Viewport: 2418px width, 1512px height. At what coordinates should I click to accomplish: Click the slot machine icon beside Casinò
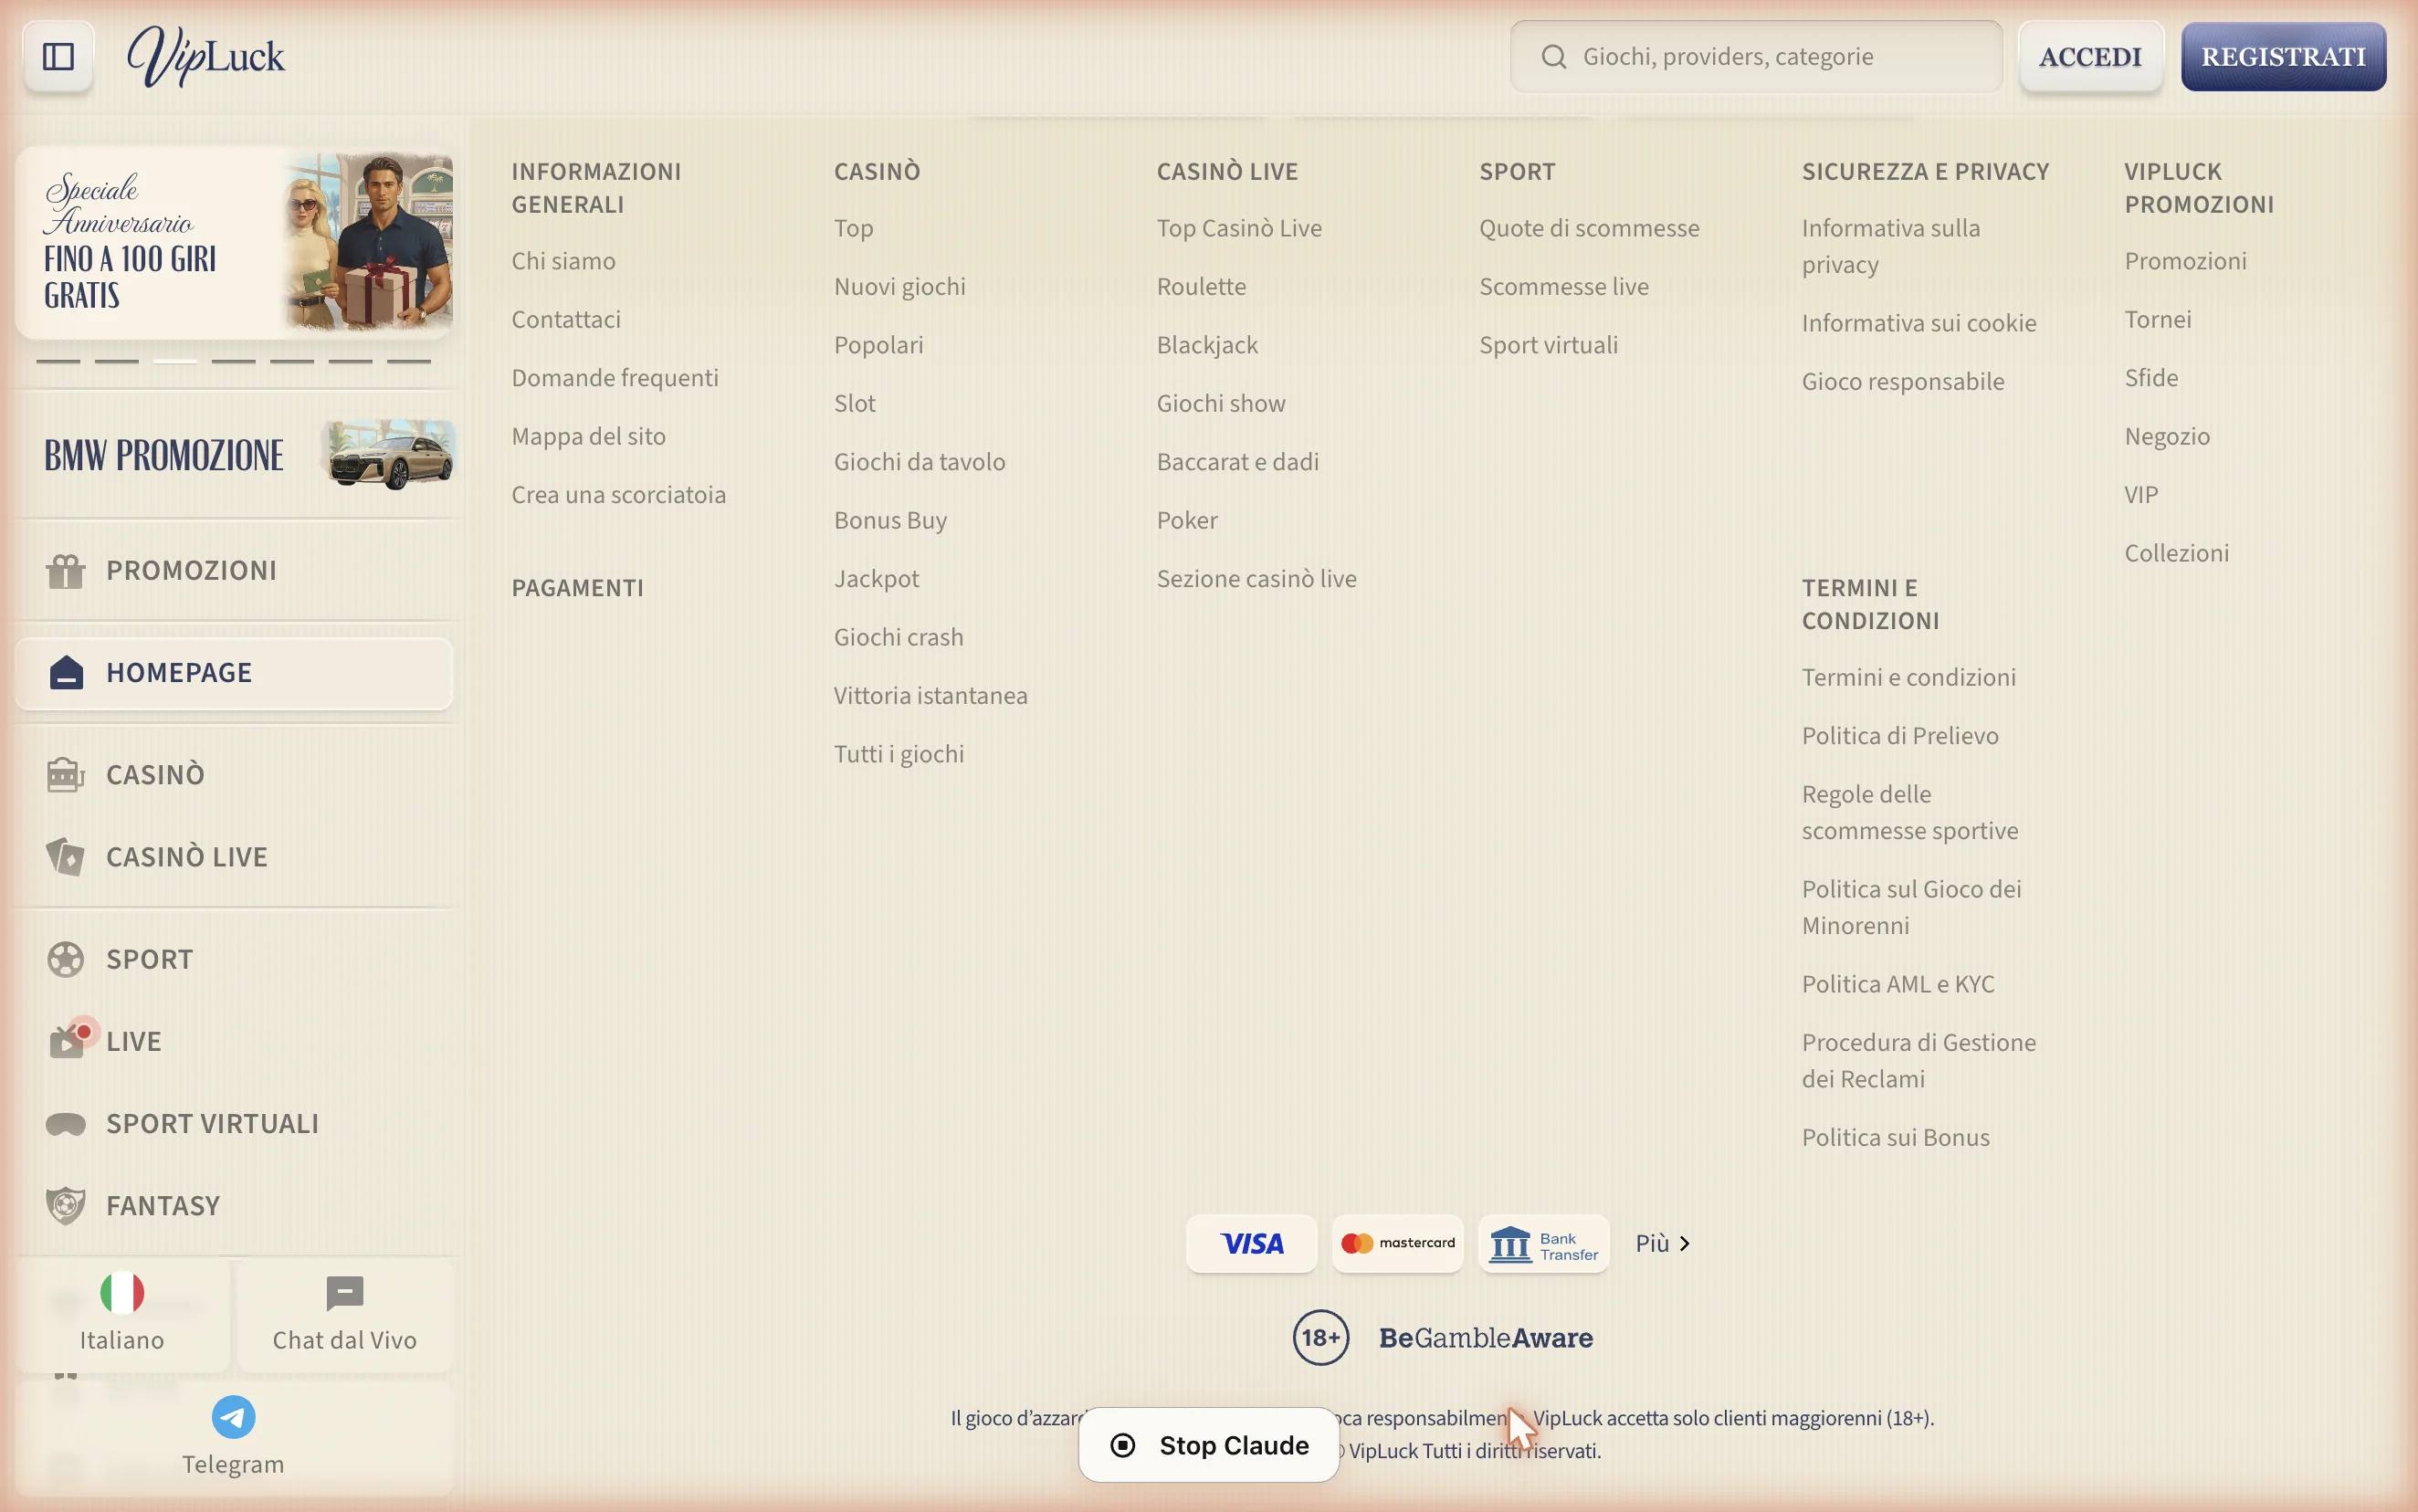click(x=66, y=775)
